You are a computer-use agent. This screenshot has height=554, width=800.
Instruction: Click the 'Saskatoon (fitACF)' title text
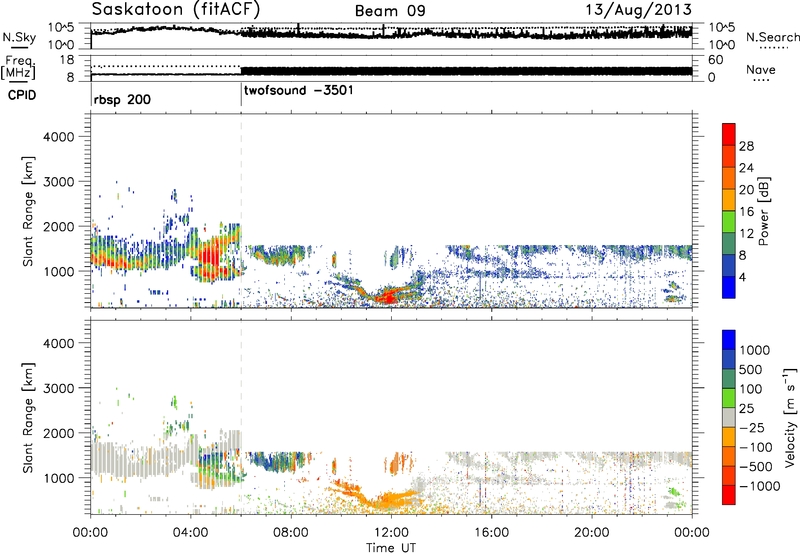tap(176, 9)
